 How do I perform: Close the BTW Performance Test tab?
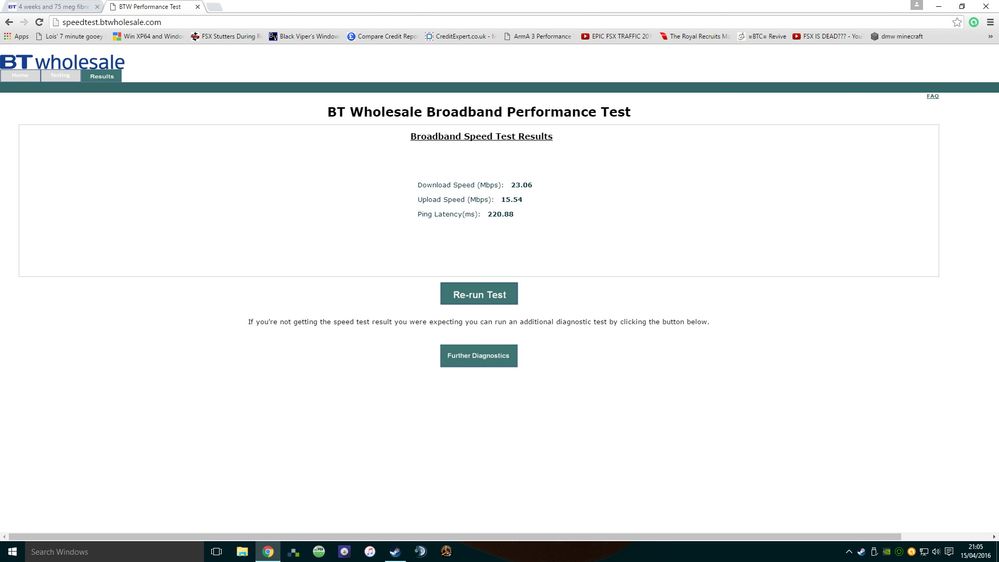[x=198, y=6]
